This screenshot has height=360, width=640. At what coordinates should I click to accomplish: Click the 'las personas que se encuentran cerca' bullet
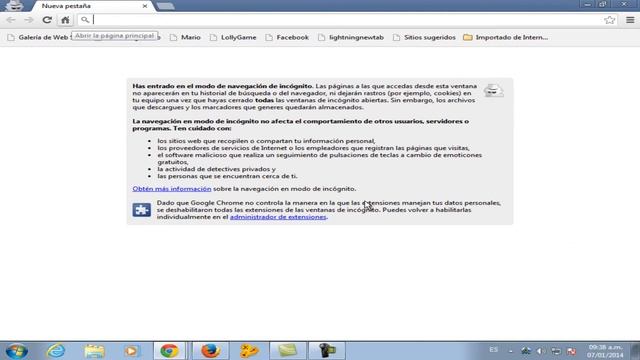(x=227, y=176)
